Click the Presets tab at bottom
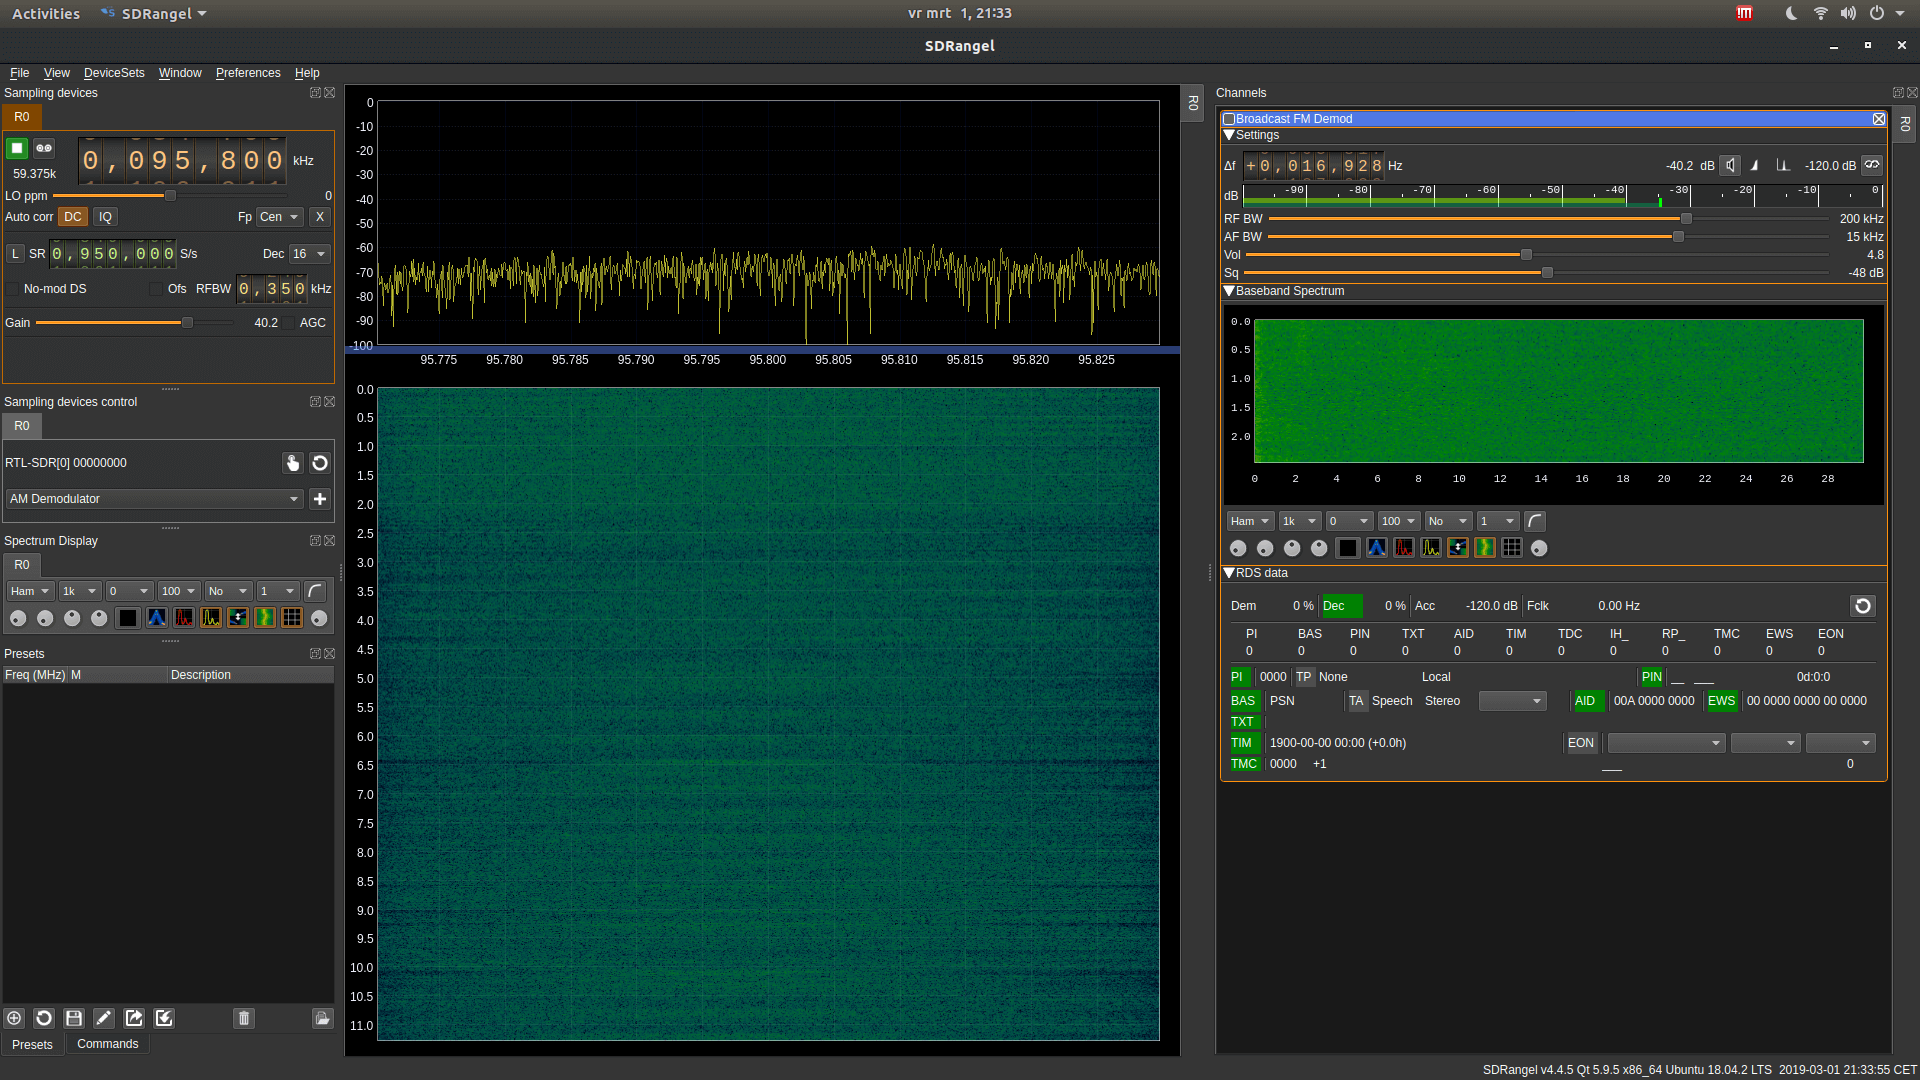The height and width of the screenshot is (1080, 1920). 32,1044
